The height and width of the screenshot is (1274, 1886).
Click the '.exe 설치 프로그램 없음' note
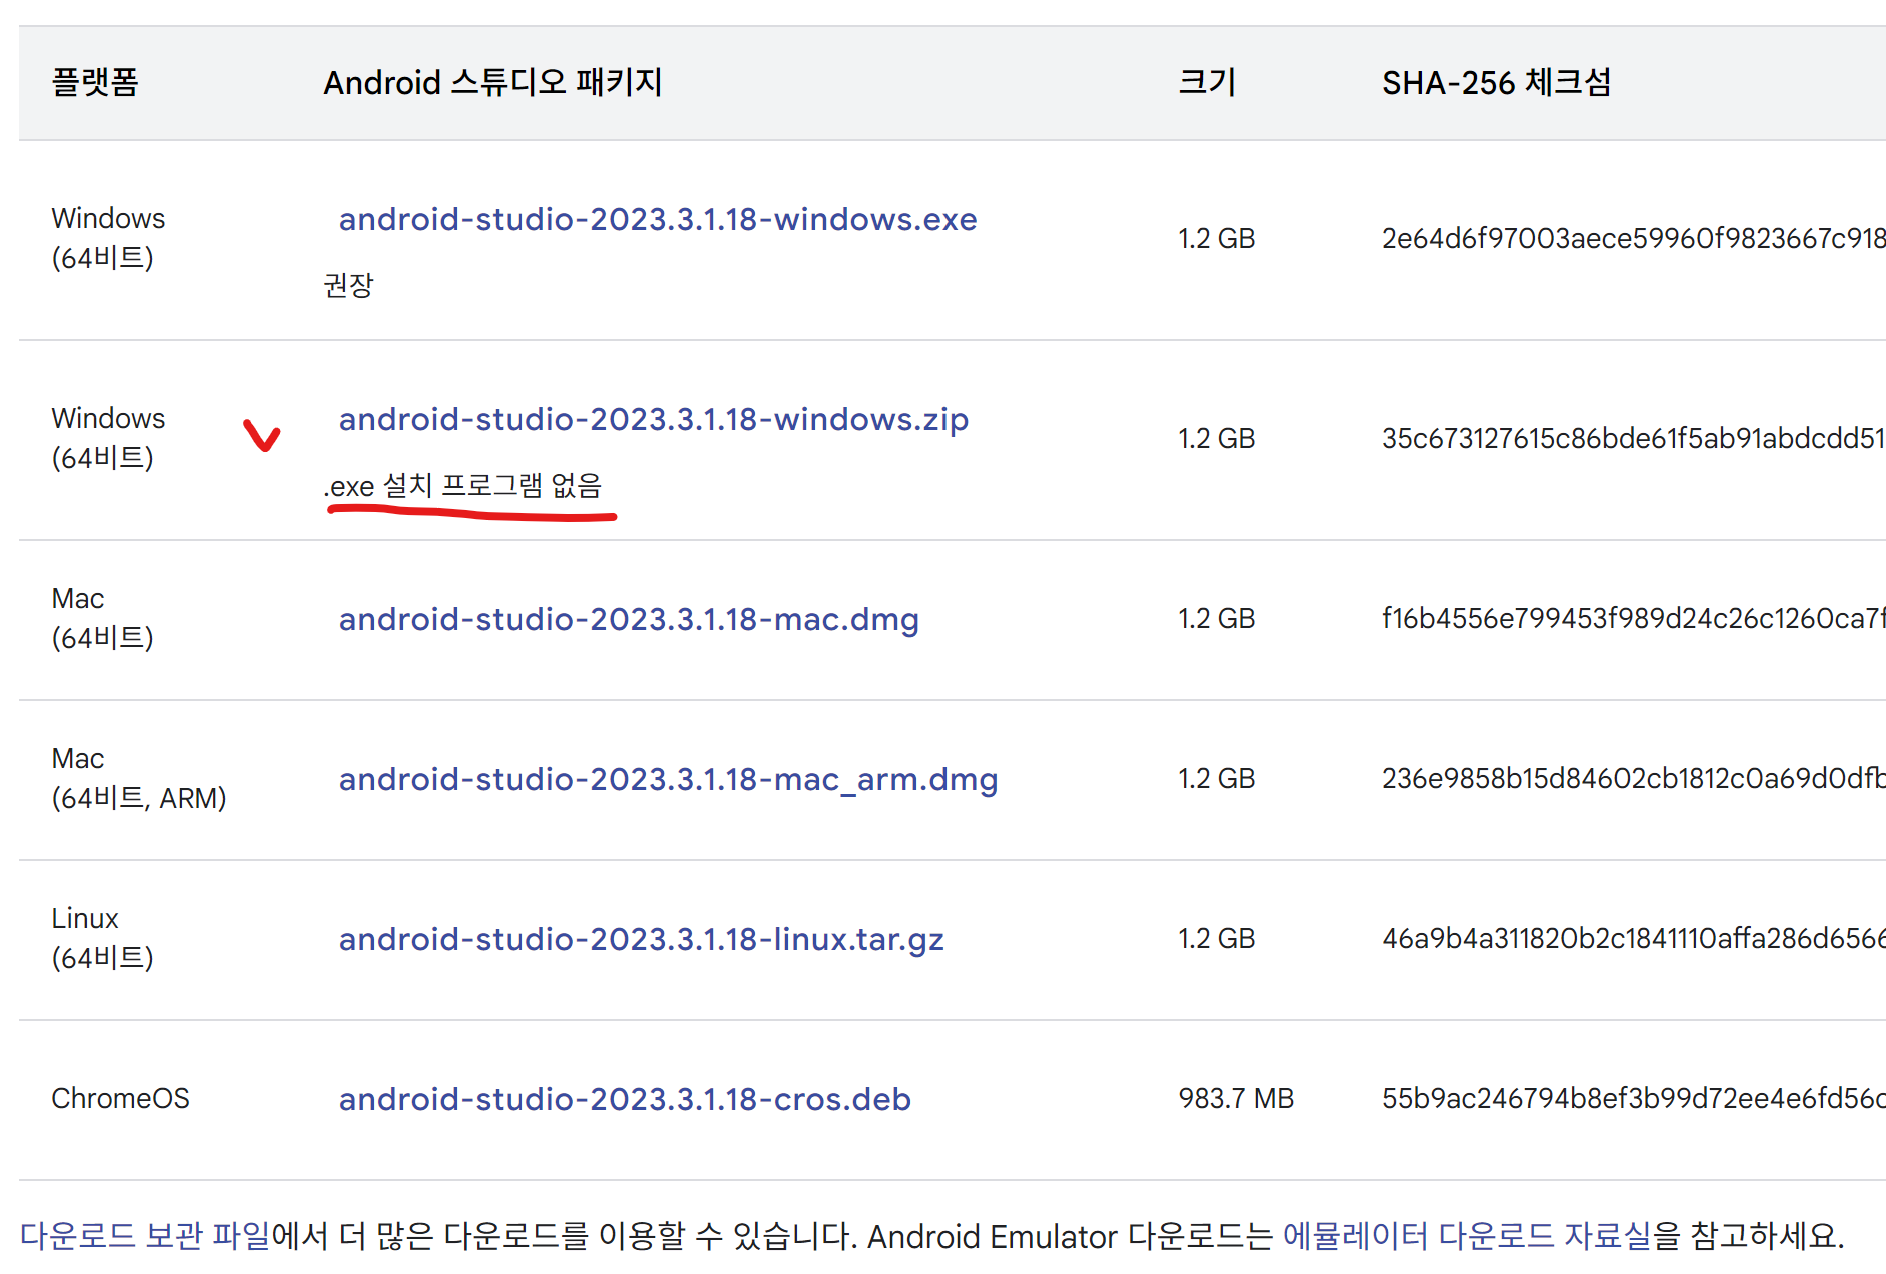[463, 486]
